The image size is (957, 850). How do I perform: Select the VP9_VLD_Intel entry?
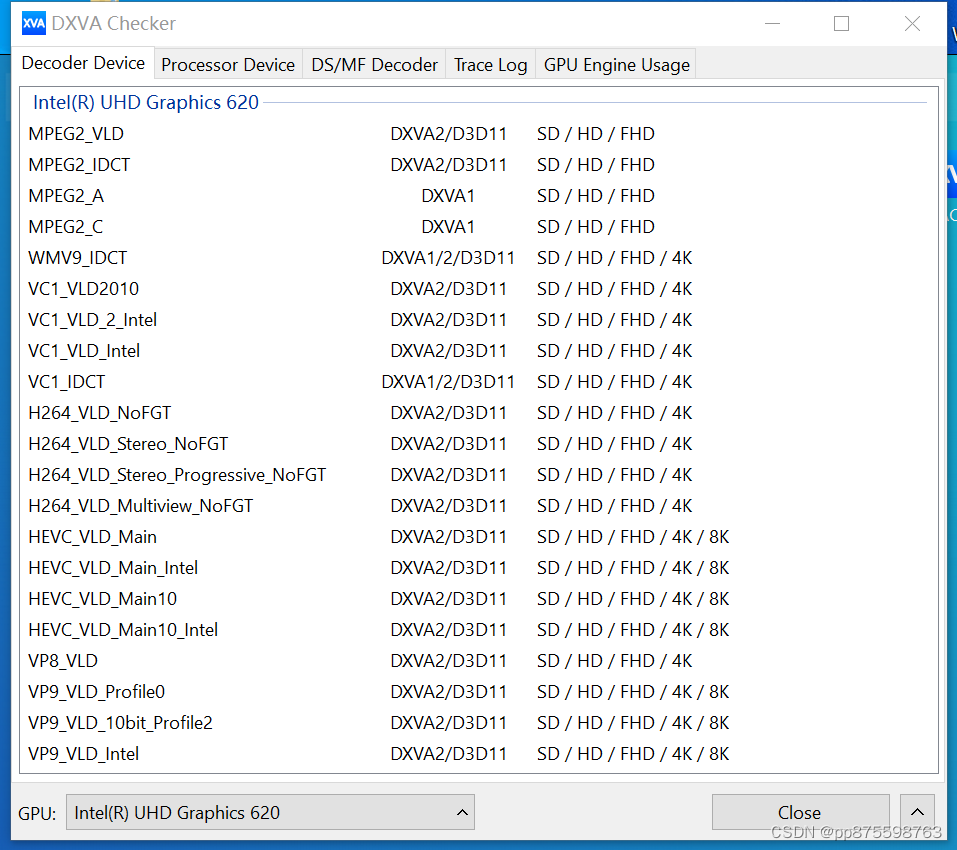tap(478, 754)
